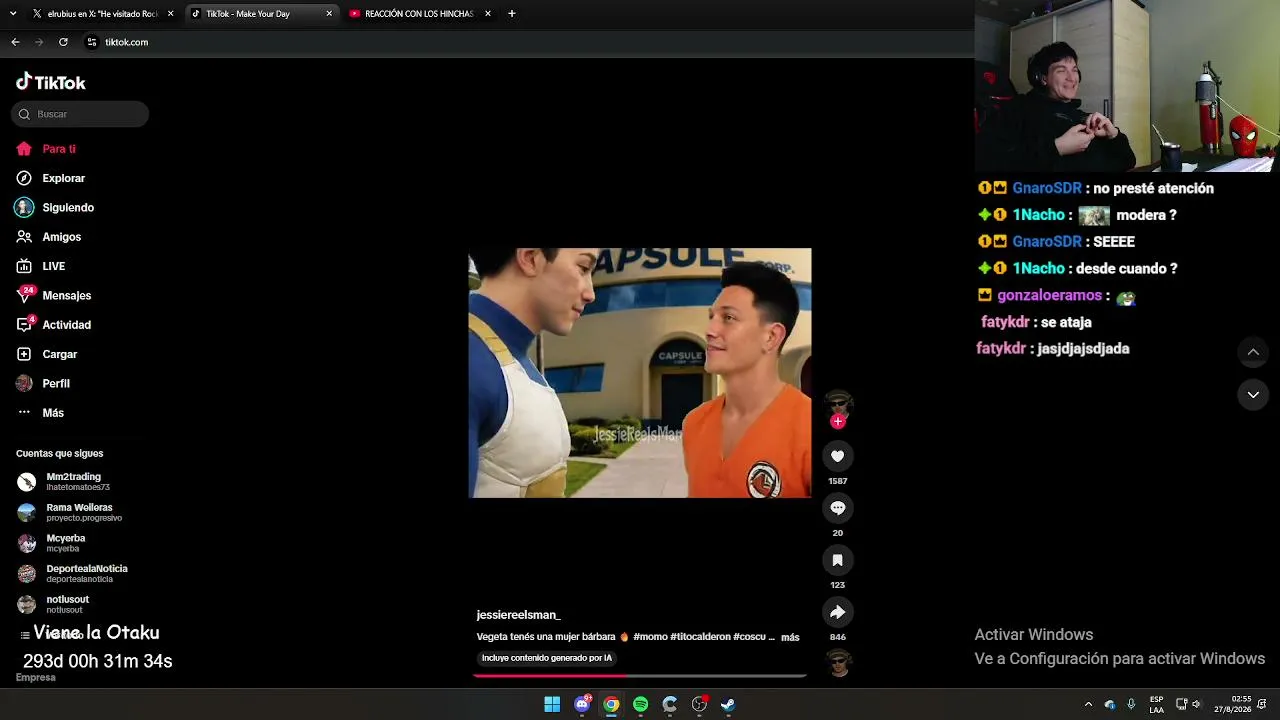Viewport: 1280px width, 720px height.
Task: Reload the tiktok.com page
Action: point(63,42)
